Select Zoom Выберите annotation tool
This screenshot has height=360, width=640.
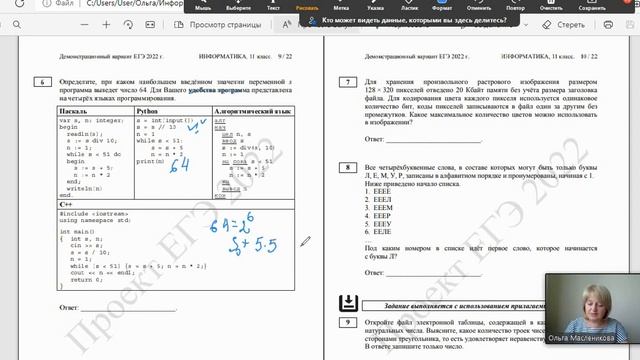(x=238, y=6)
